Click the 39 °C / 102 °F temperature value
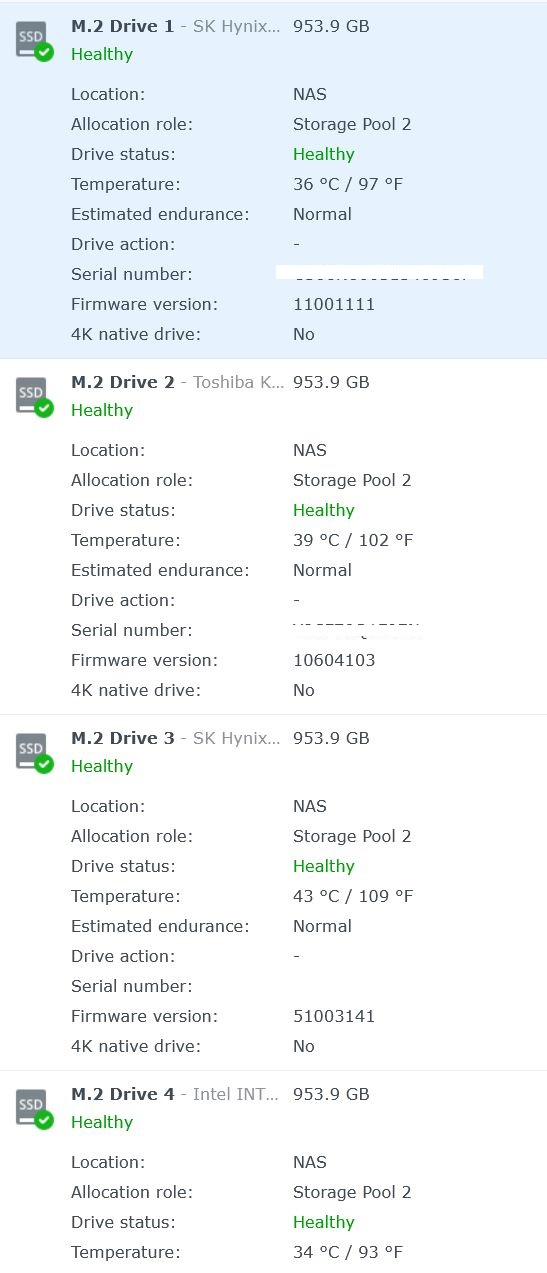Image resolution: width=547 pixels, height=1273 pixels. coord(353,540)
